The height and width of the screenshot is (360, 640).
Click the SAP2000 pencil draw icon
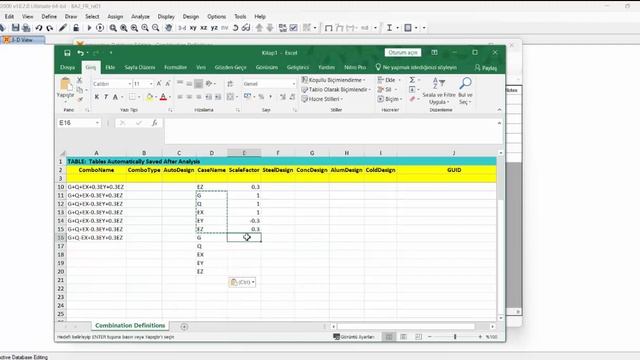coord(62,28)
